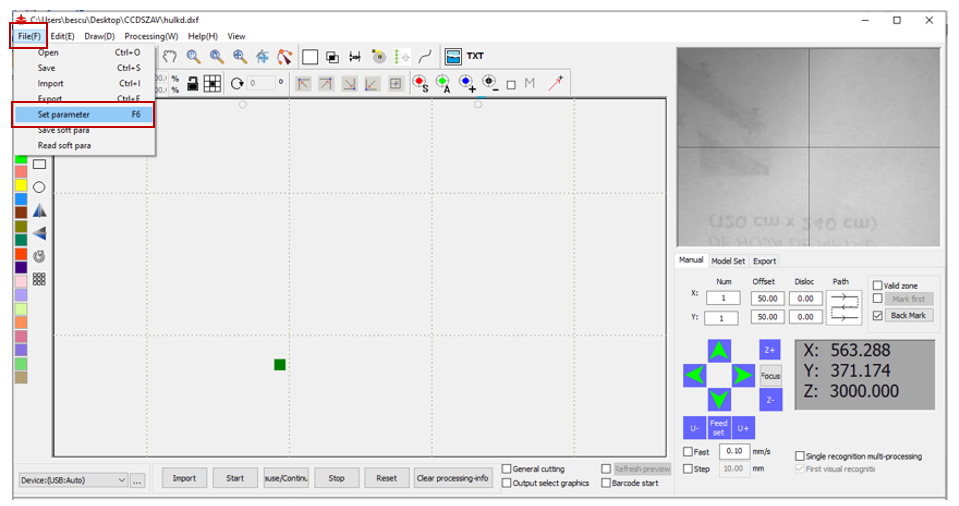The height and width of the screenshot is (506, 959).
Task: Click the blue mark point plus icon
Action: pos(467,83)
